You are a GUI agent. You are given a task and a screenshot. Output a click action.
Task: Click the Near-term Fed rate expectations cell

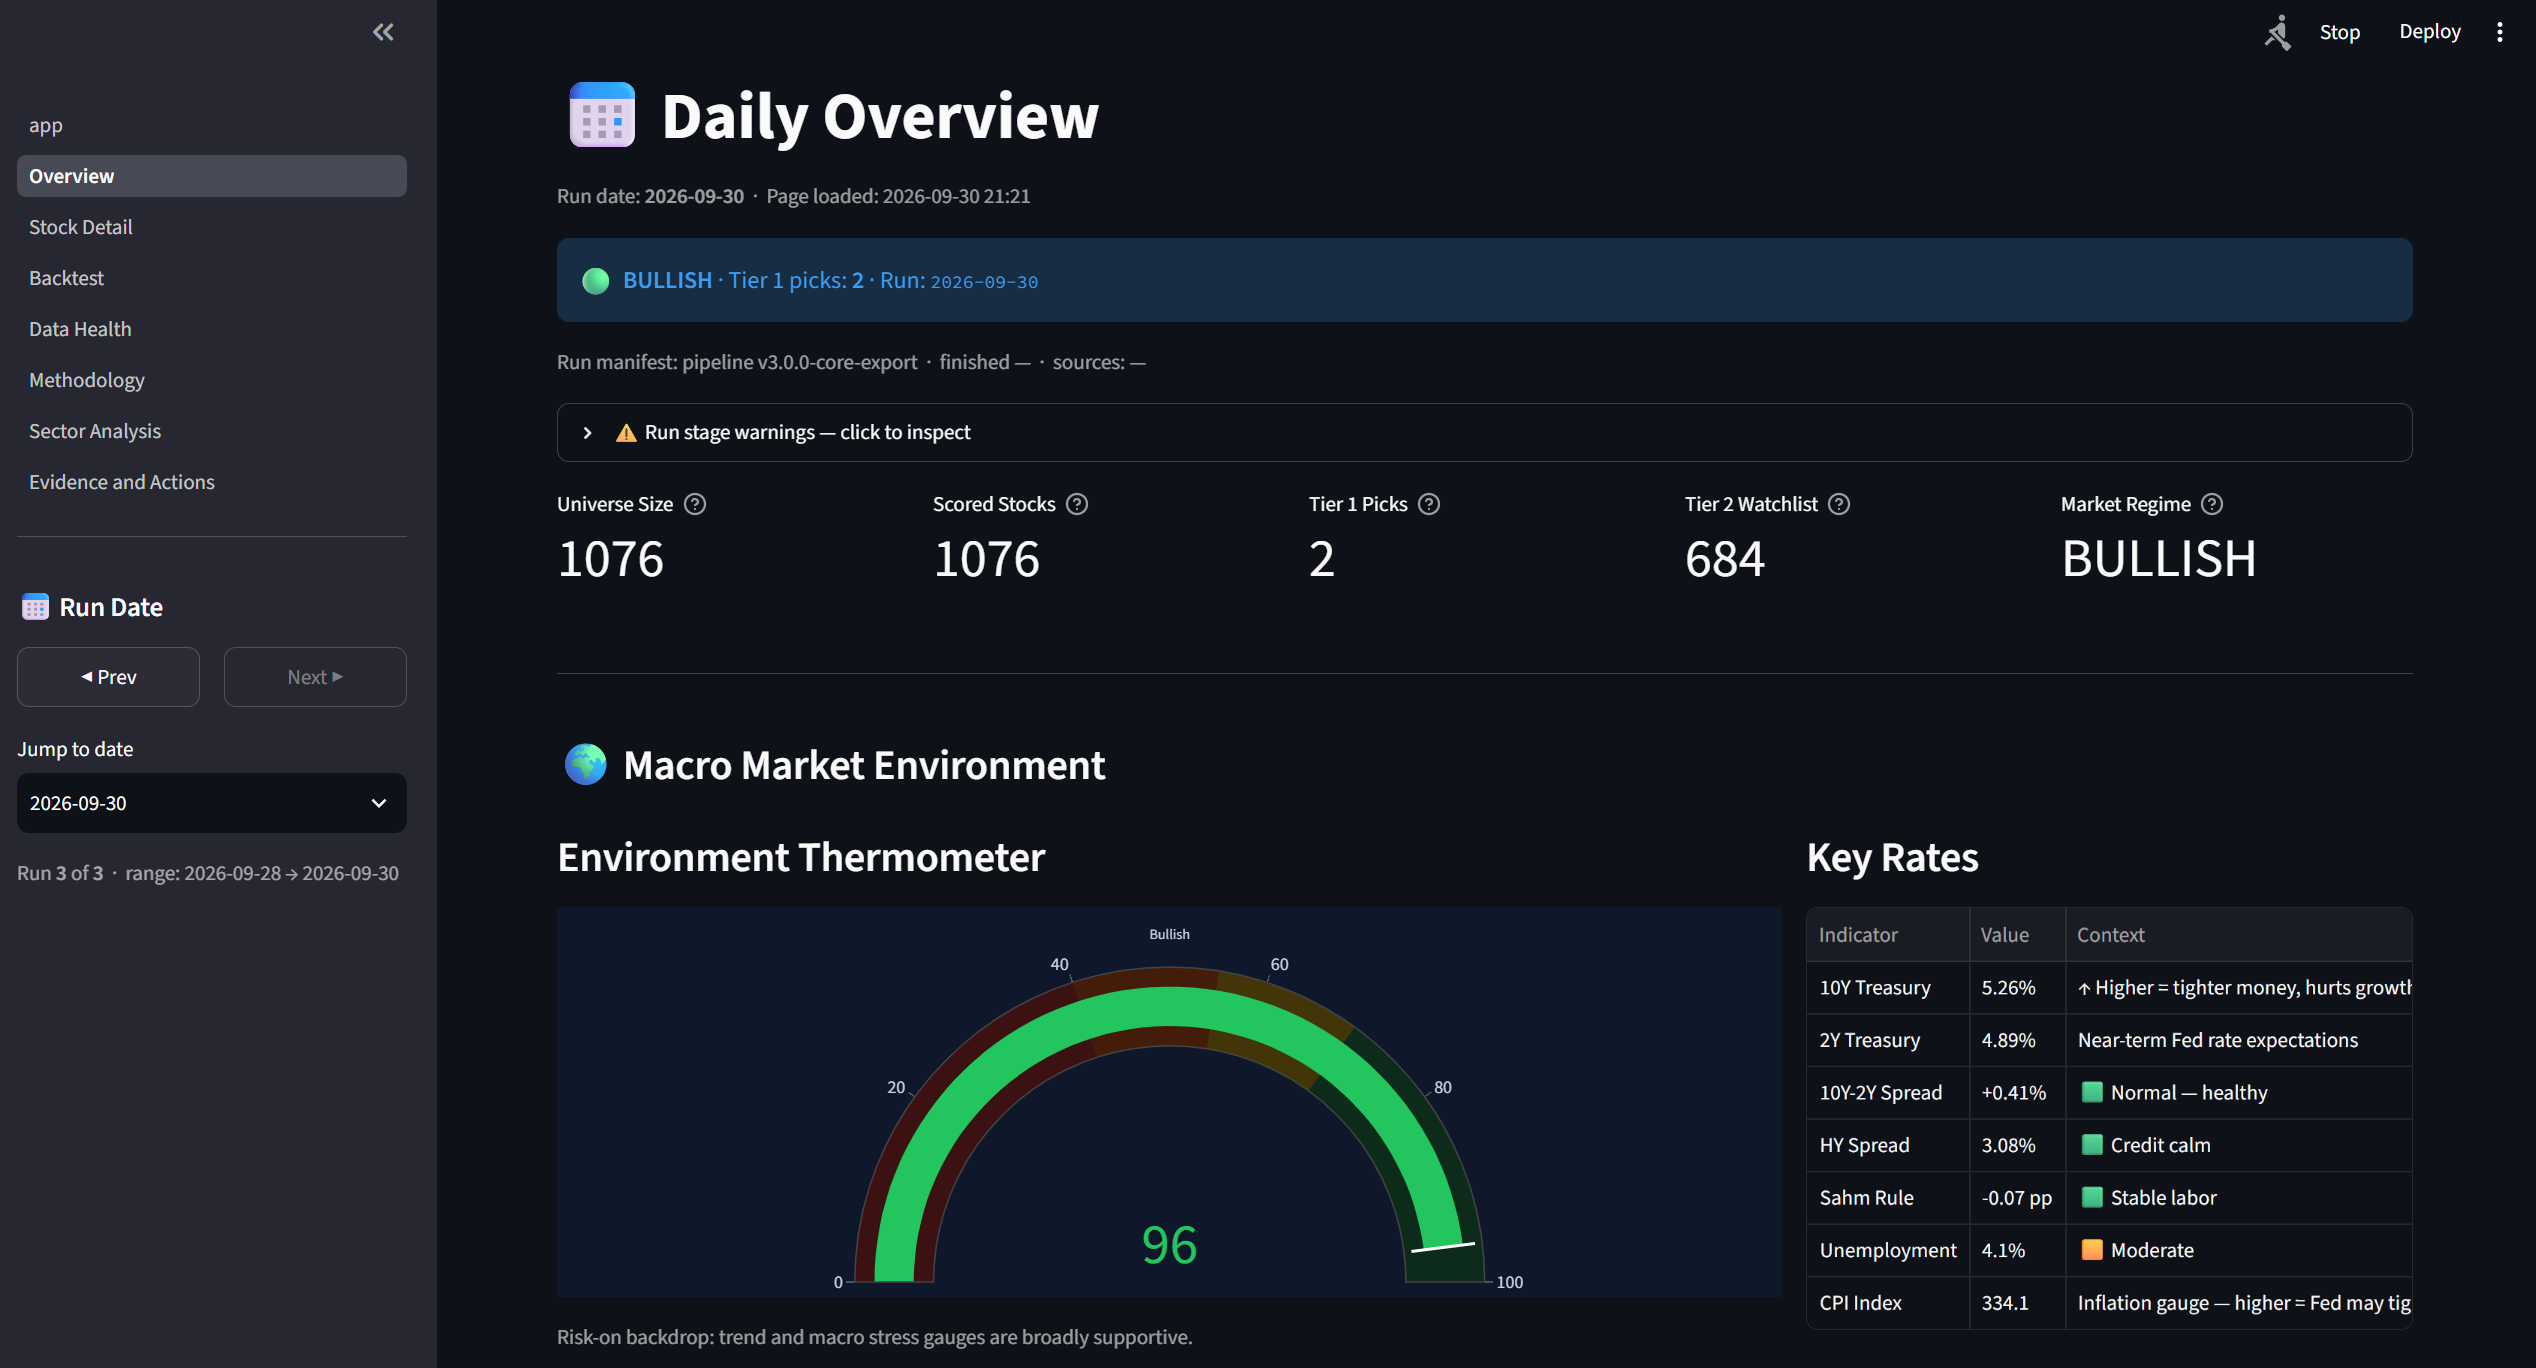coord(2239,1040)
